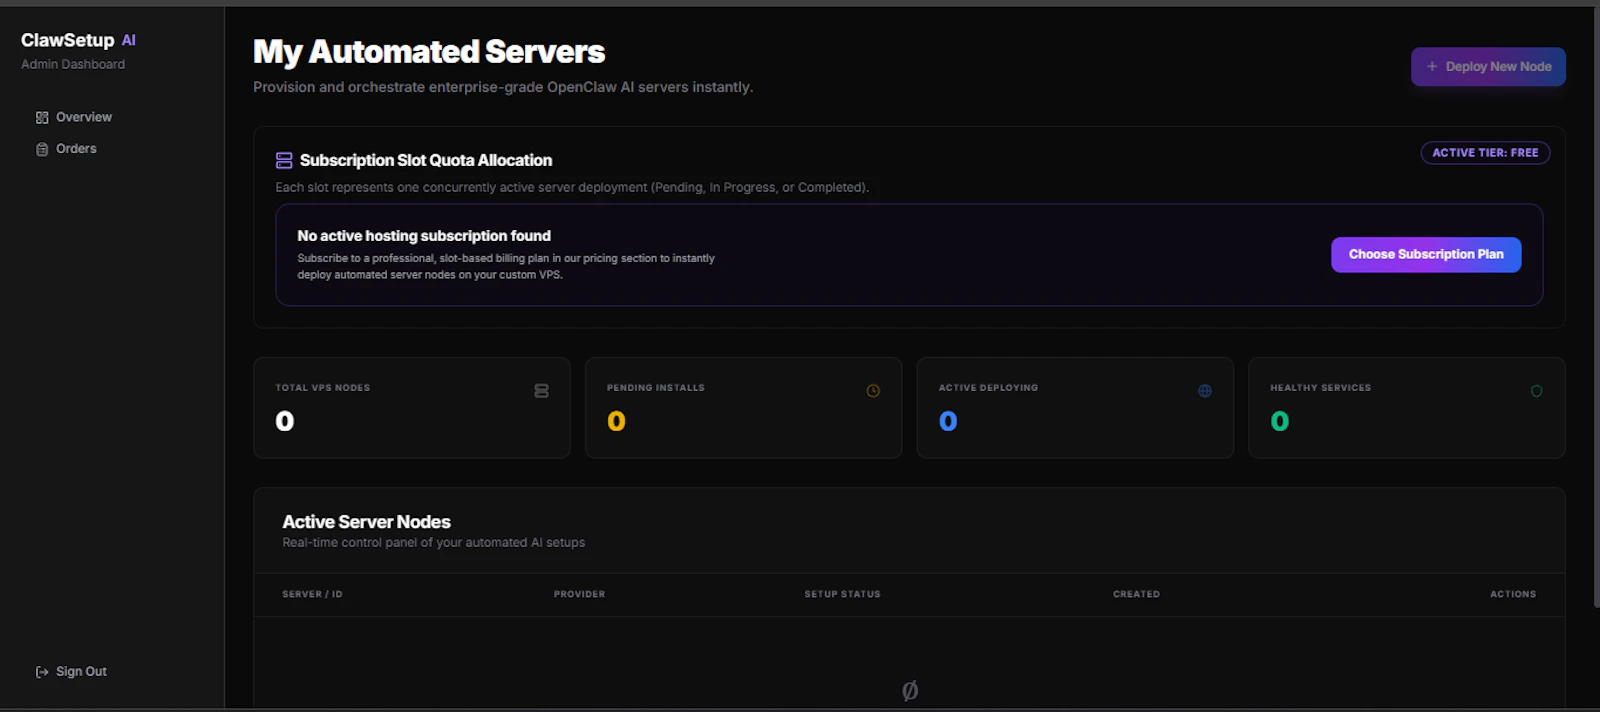This screenshot has width=1600, height=712.
Task: Click 'No active hosting subscription found' text
Action: click(x=424, y=236)
